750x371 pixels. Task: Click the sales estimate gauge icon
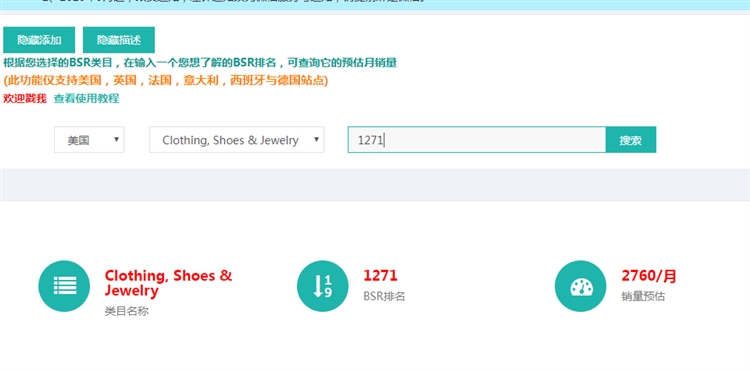coord(581,286)
